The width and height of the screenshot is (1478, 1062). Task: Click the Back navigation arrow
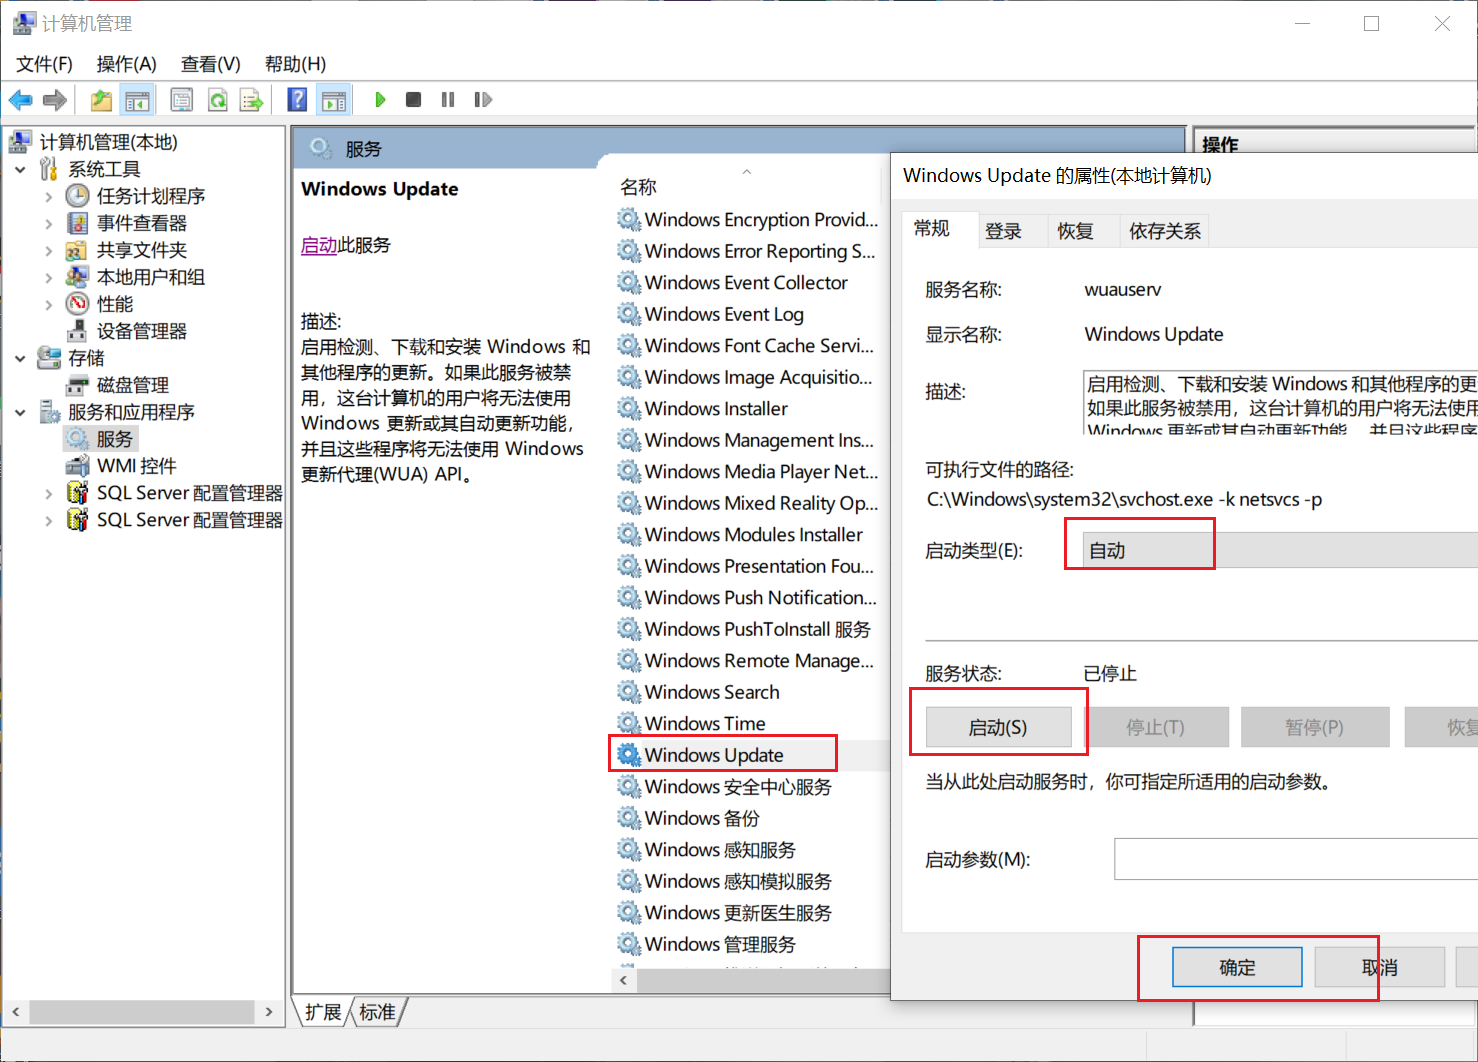[x=20, y=99]
